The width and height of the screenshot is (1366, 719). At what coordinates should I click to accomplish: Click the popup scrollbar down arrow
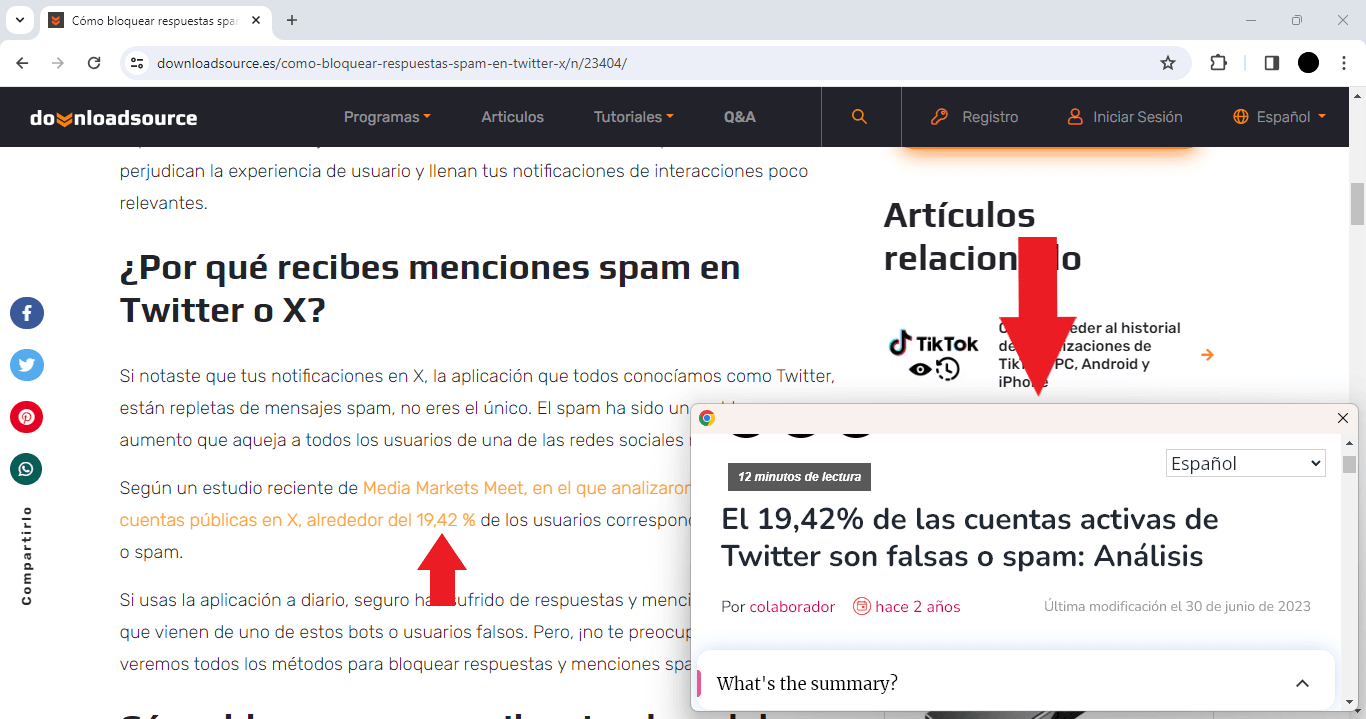1350,703
